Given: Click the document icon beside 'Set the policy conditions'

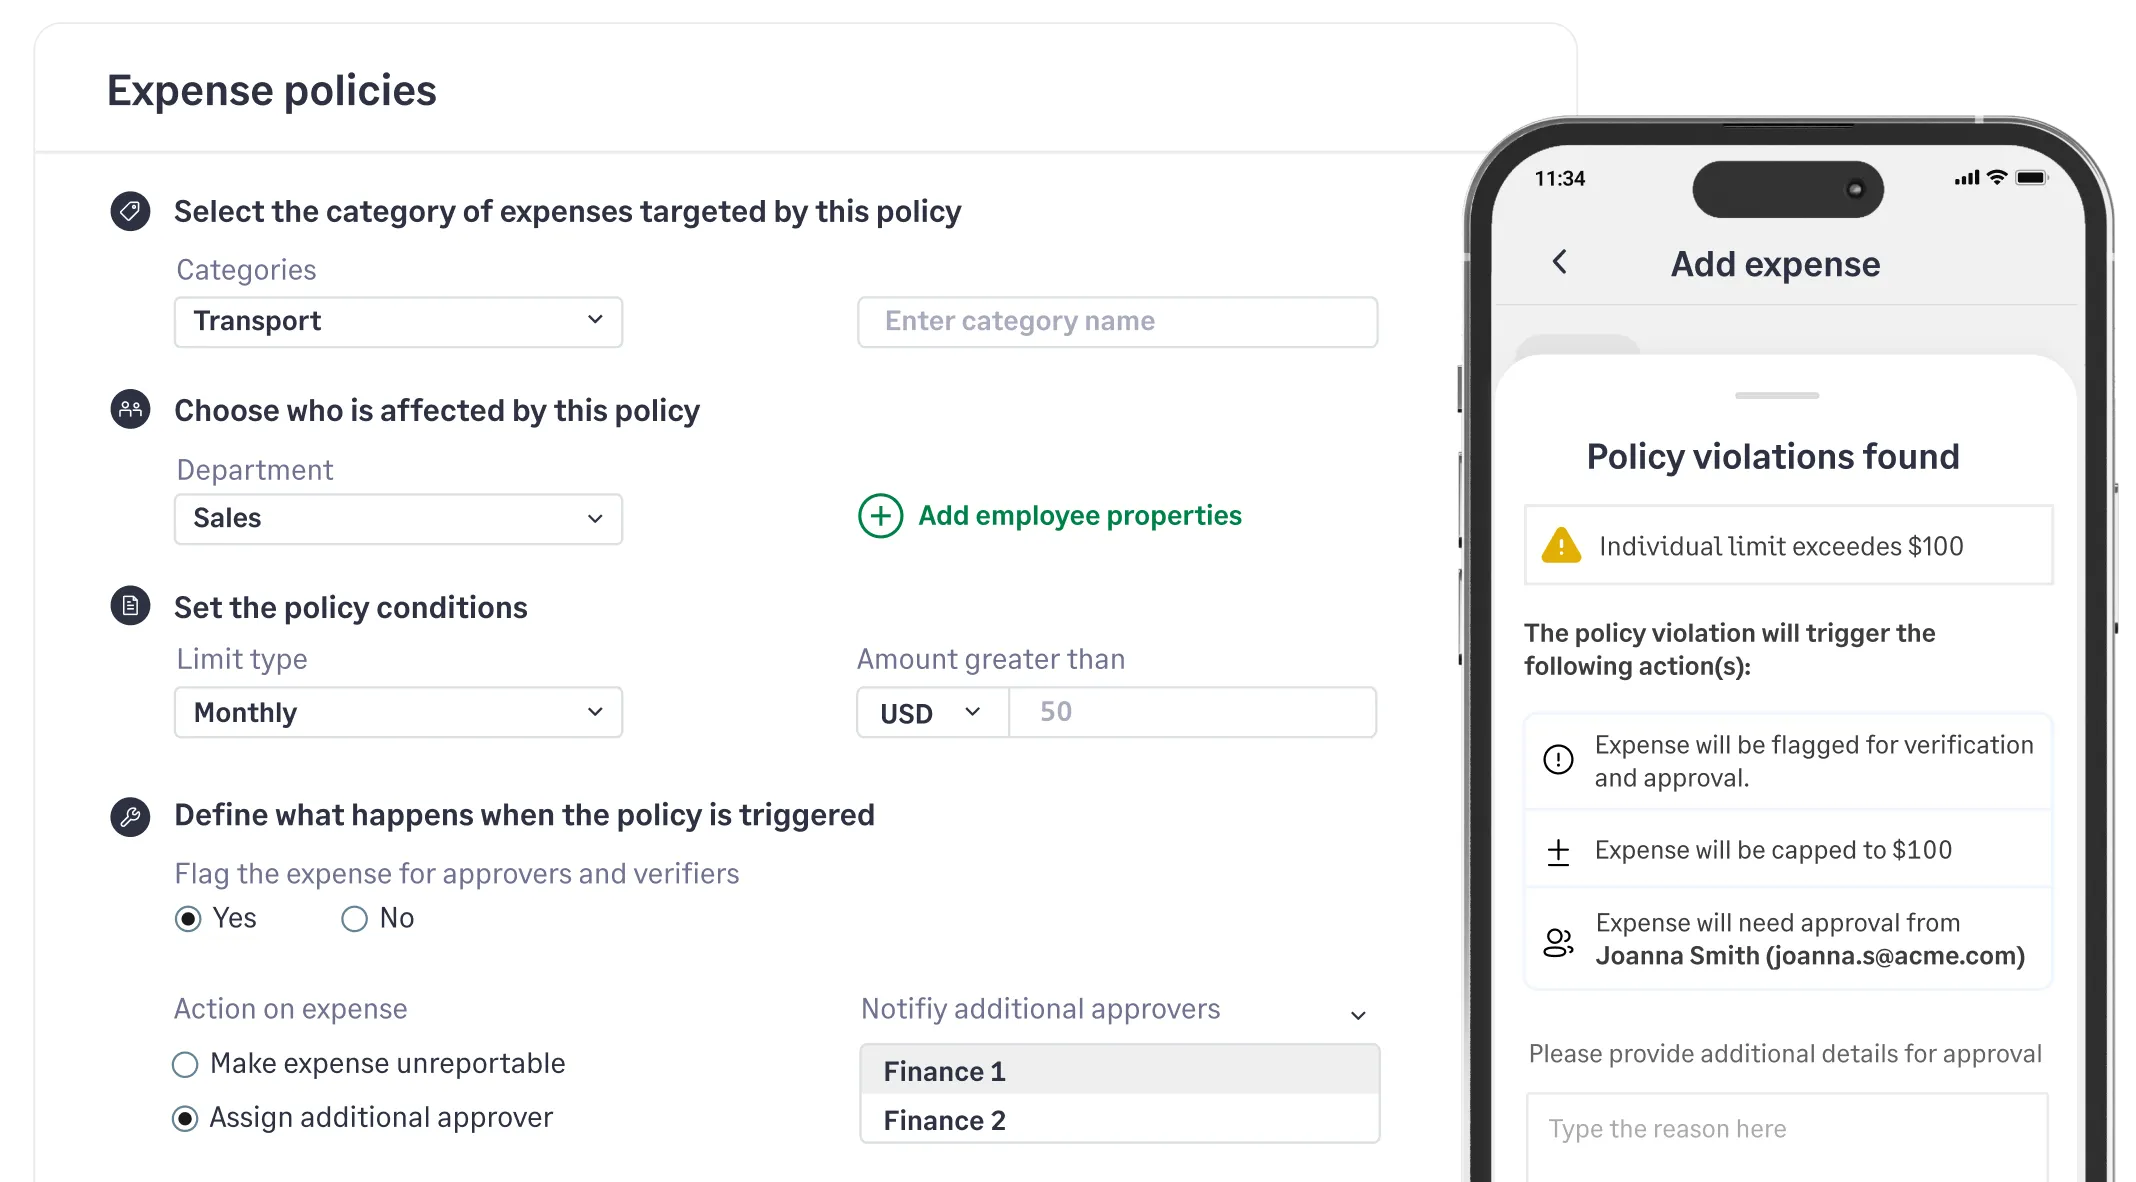Looking at the screenshot, I should coord(129,606).
